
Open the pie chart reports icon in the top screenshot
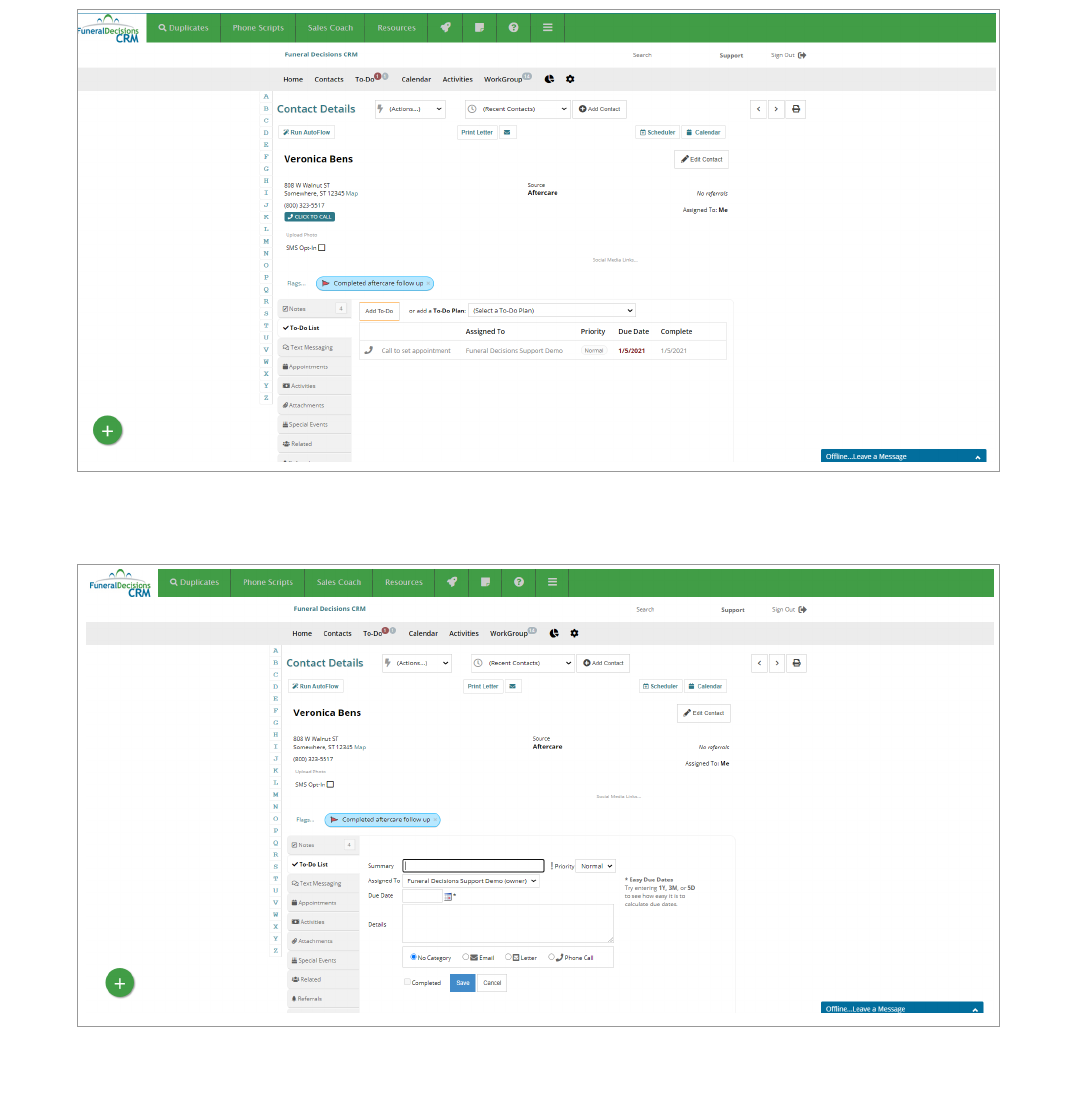(x=550, y=79)
